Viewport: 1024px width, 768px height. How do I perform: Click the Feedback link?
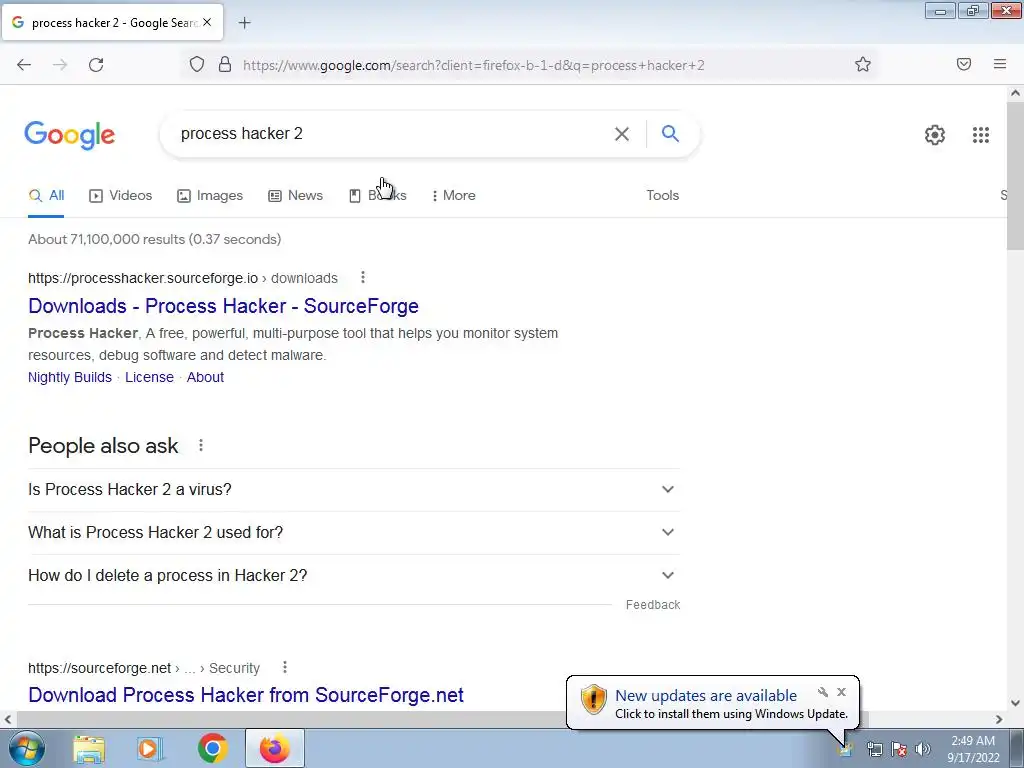[x=653, y=605]
